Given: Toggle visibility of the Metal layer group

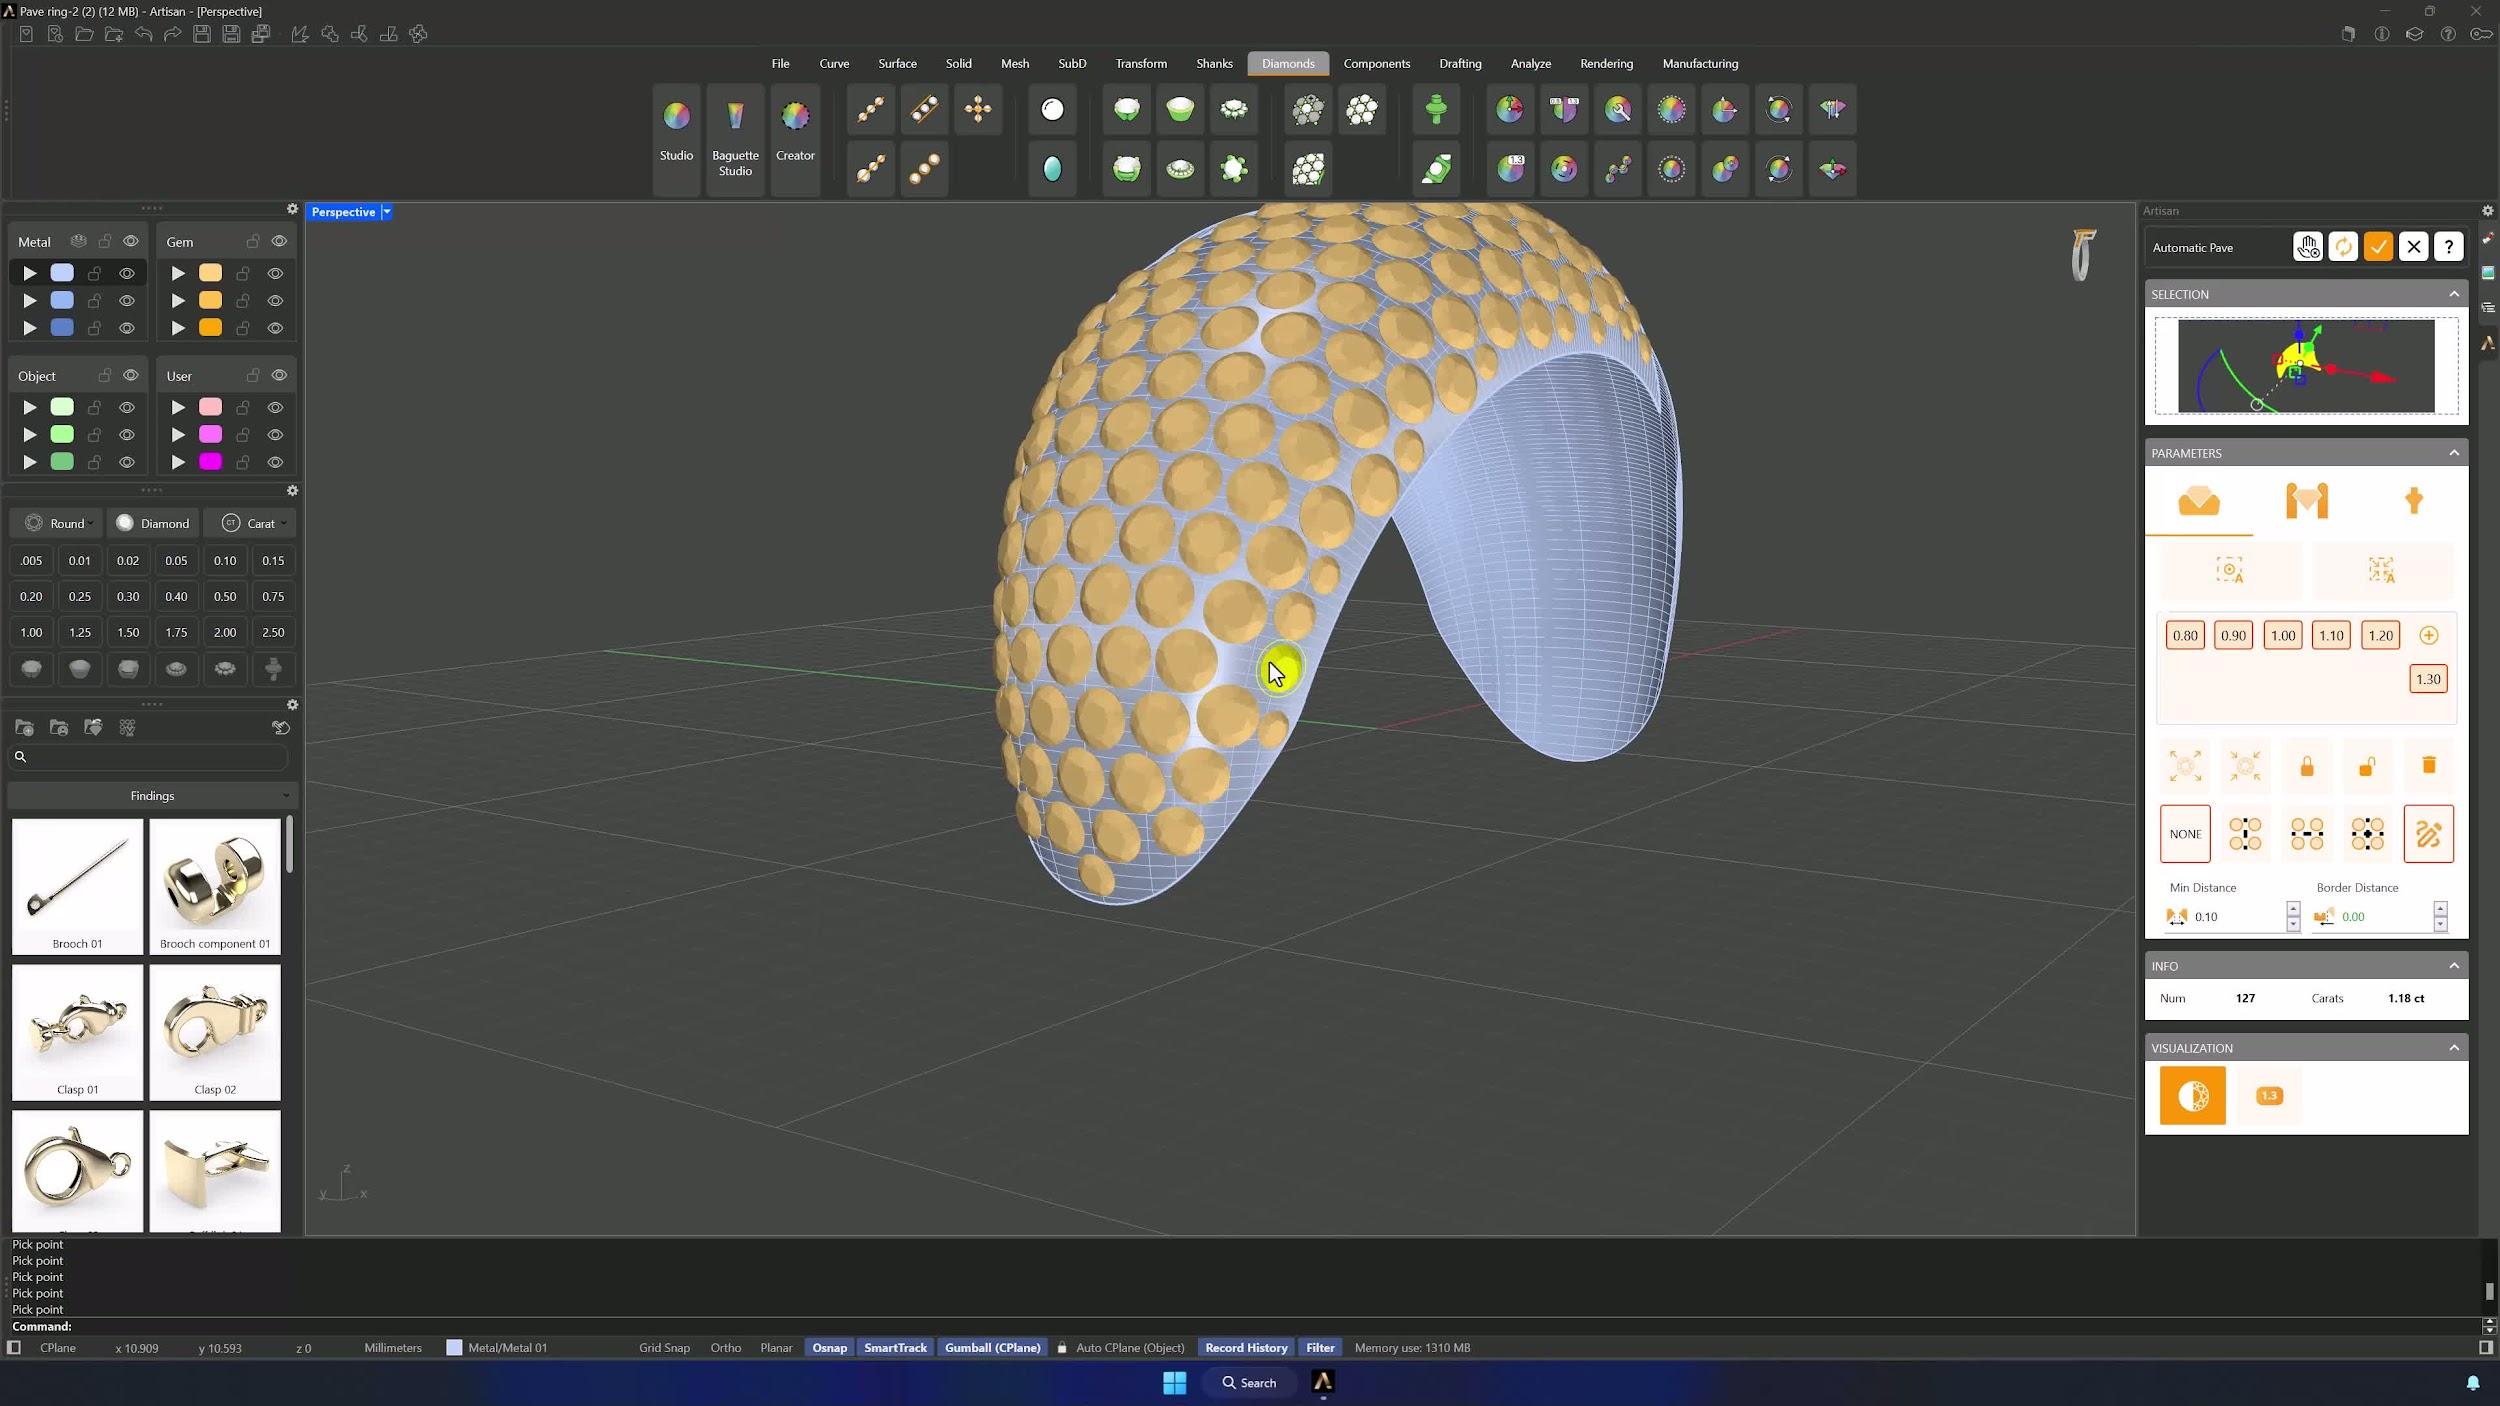Looking at the screenshot, I should (131, 241).
